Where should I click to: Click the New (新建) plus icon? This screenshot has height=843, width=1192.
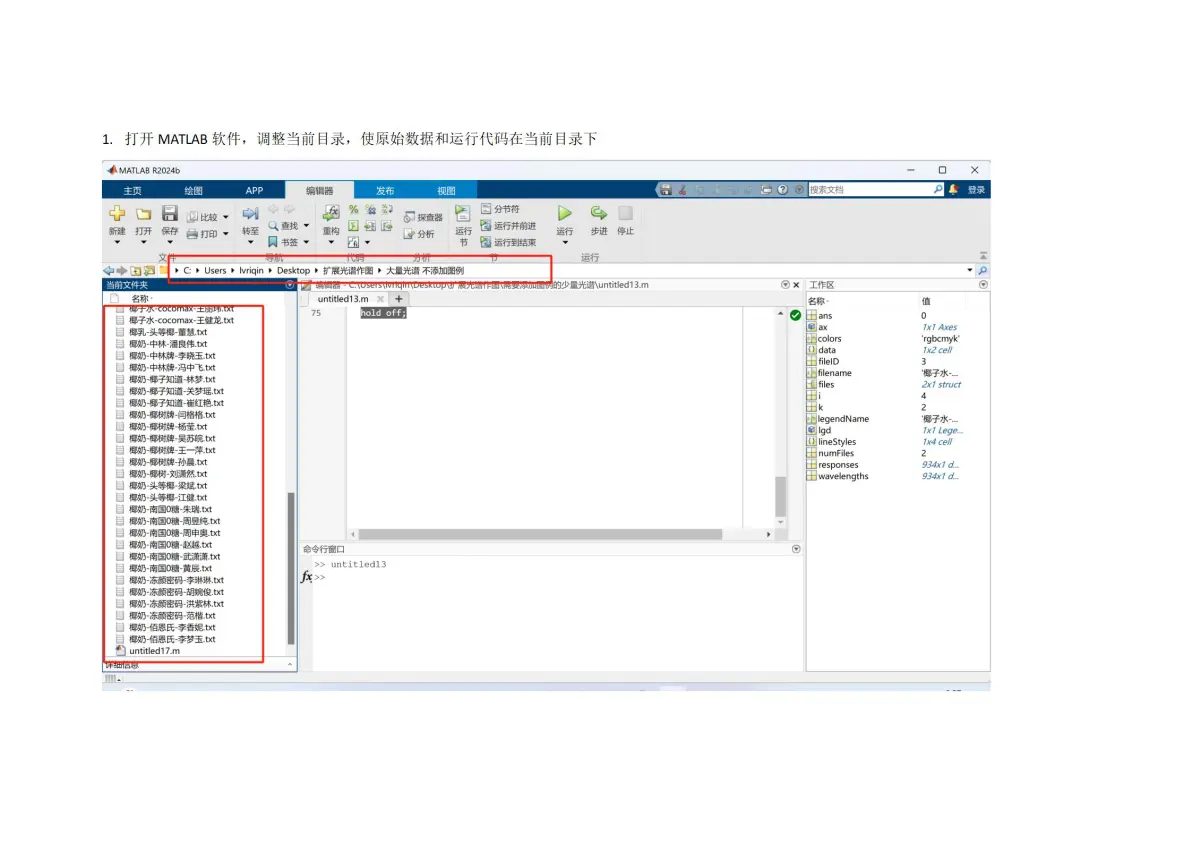click(117, 213)
